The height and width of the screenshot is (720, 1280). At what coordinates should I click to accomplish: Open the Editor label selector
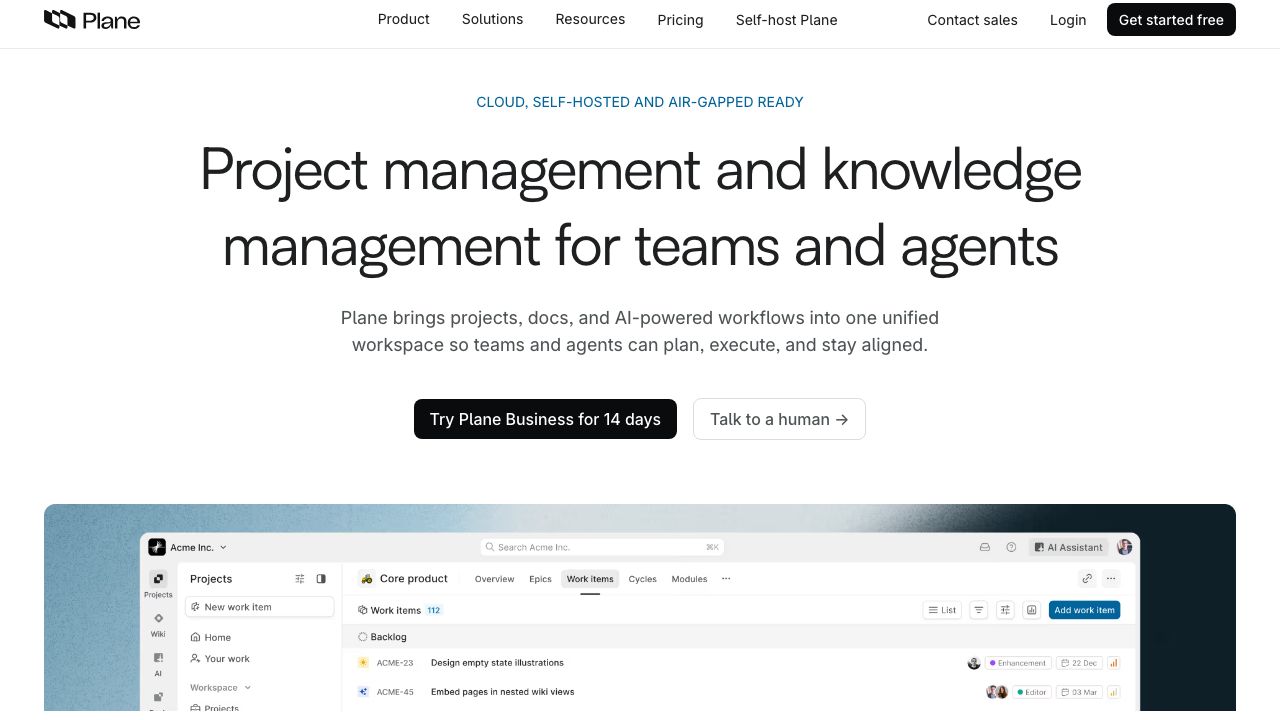click(x=1032, y=692)
